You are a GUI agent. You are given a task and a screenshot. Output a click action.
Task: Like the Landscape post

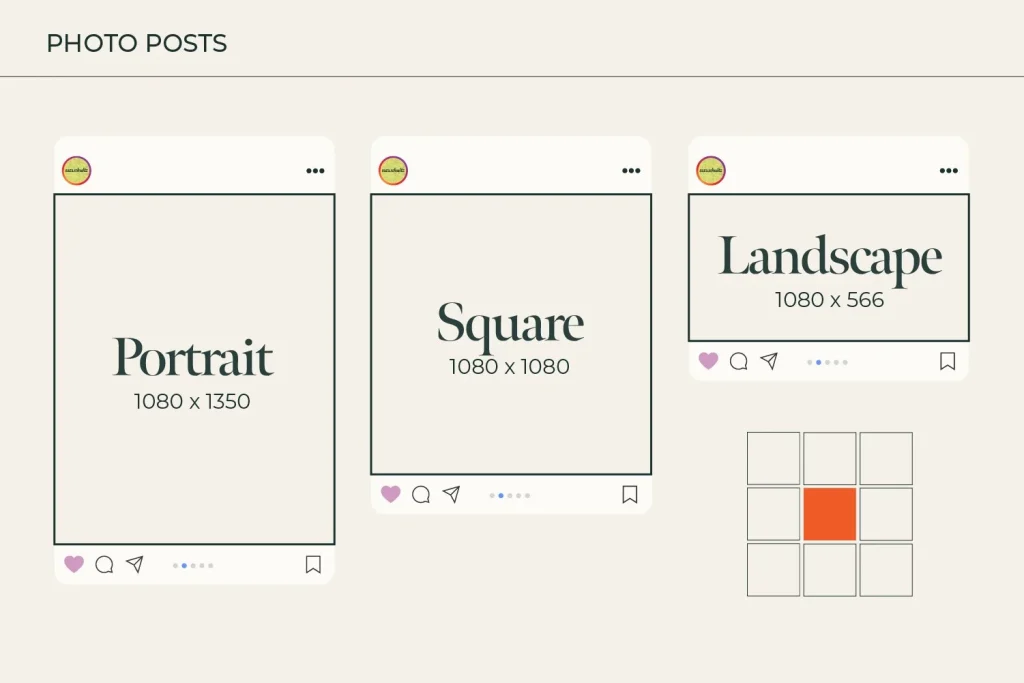click(x=708, y=361)
